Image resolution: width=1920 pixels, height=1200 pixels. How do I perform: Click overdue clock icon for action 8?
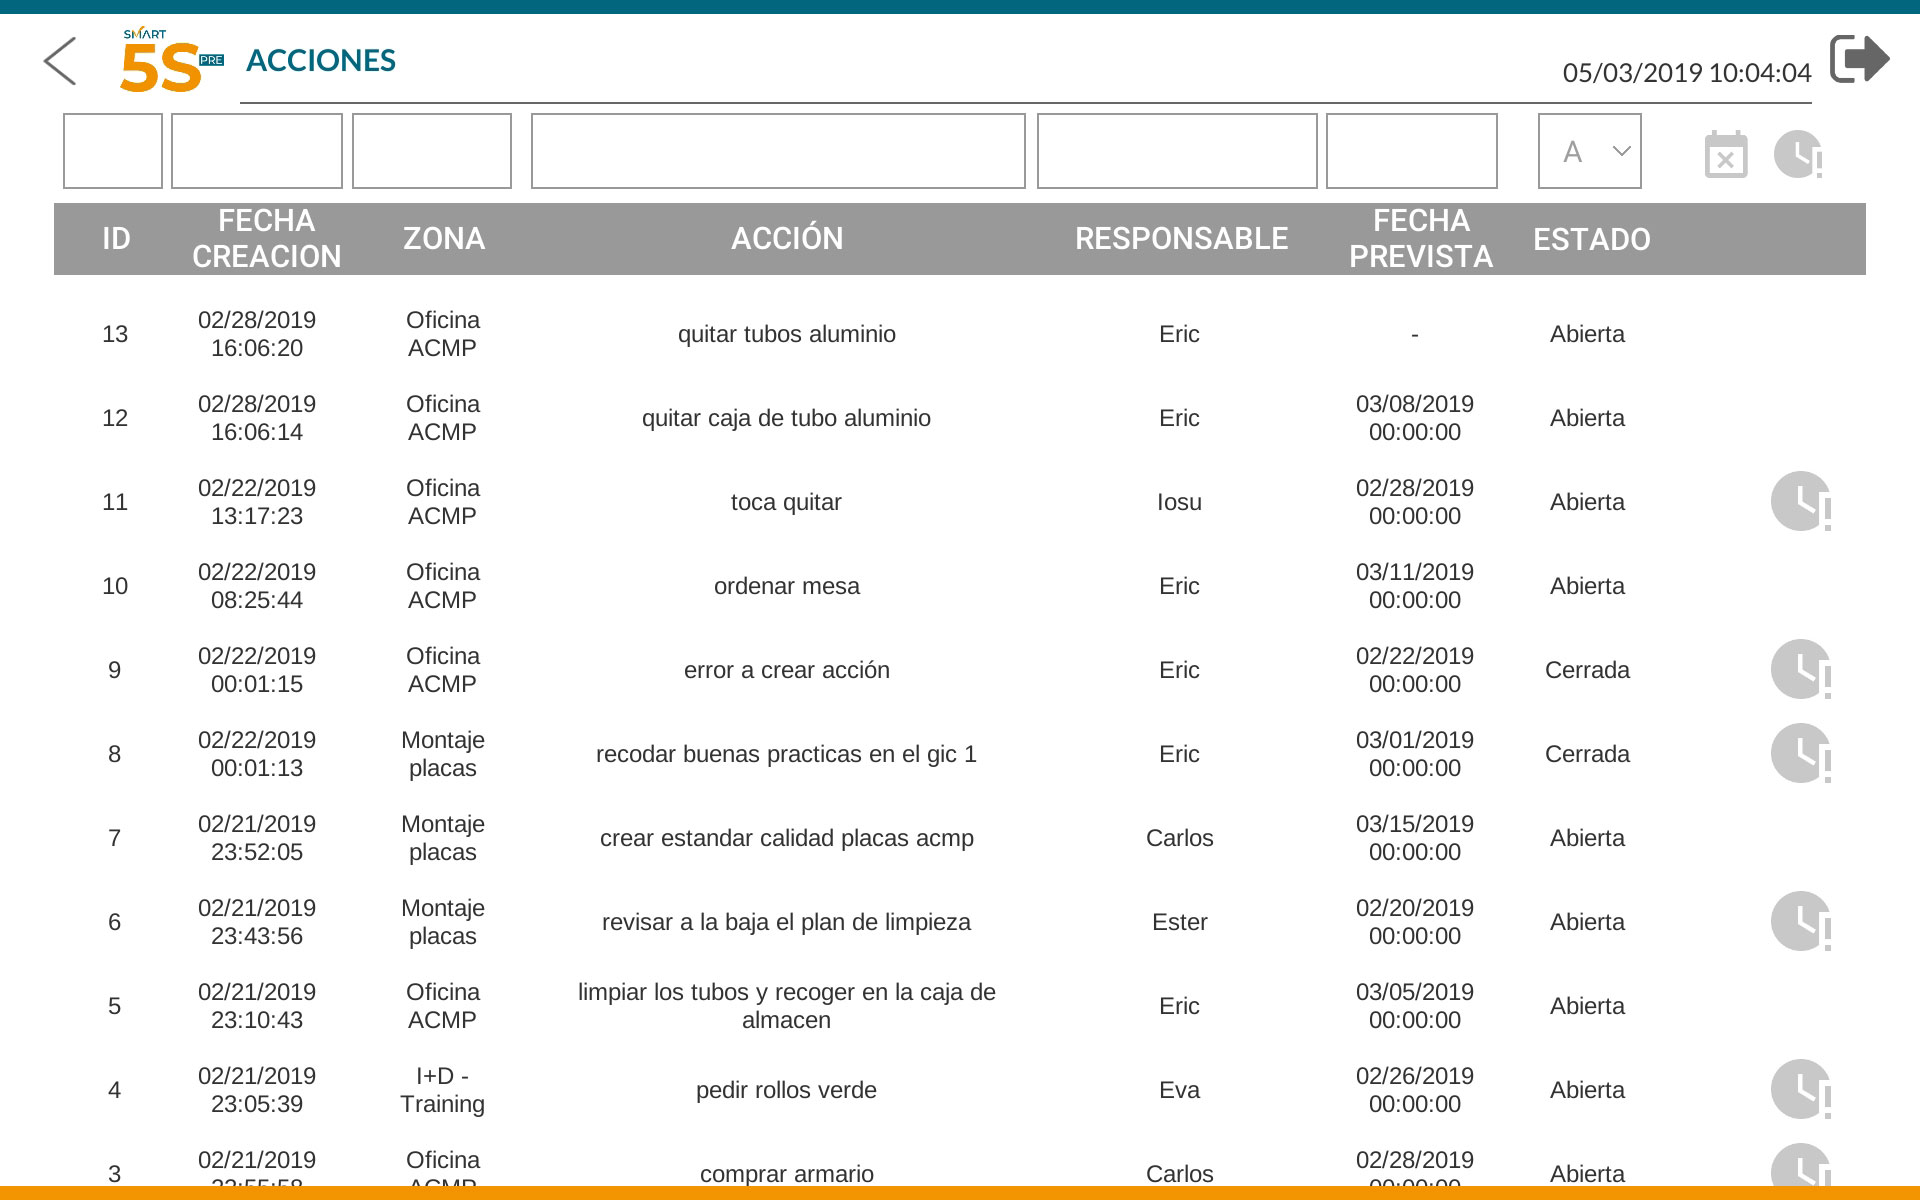[x=1800, y=753]
